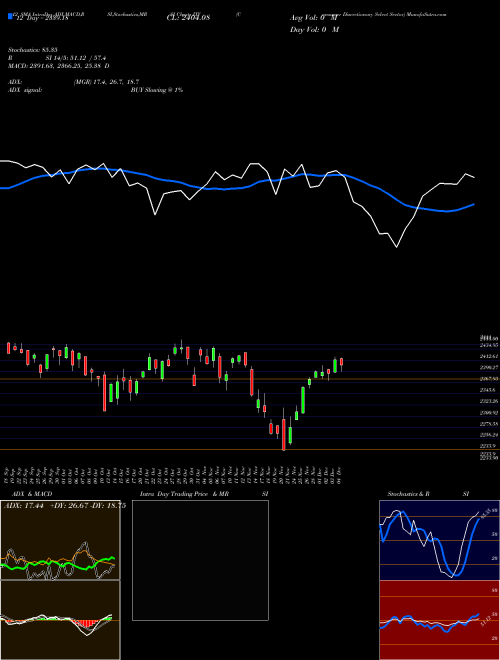Click the 2345.6 price axis label
Image resolution: width=500 pixels, height=660 pixels.
[489, 390]
